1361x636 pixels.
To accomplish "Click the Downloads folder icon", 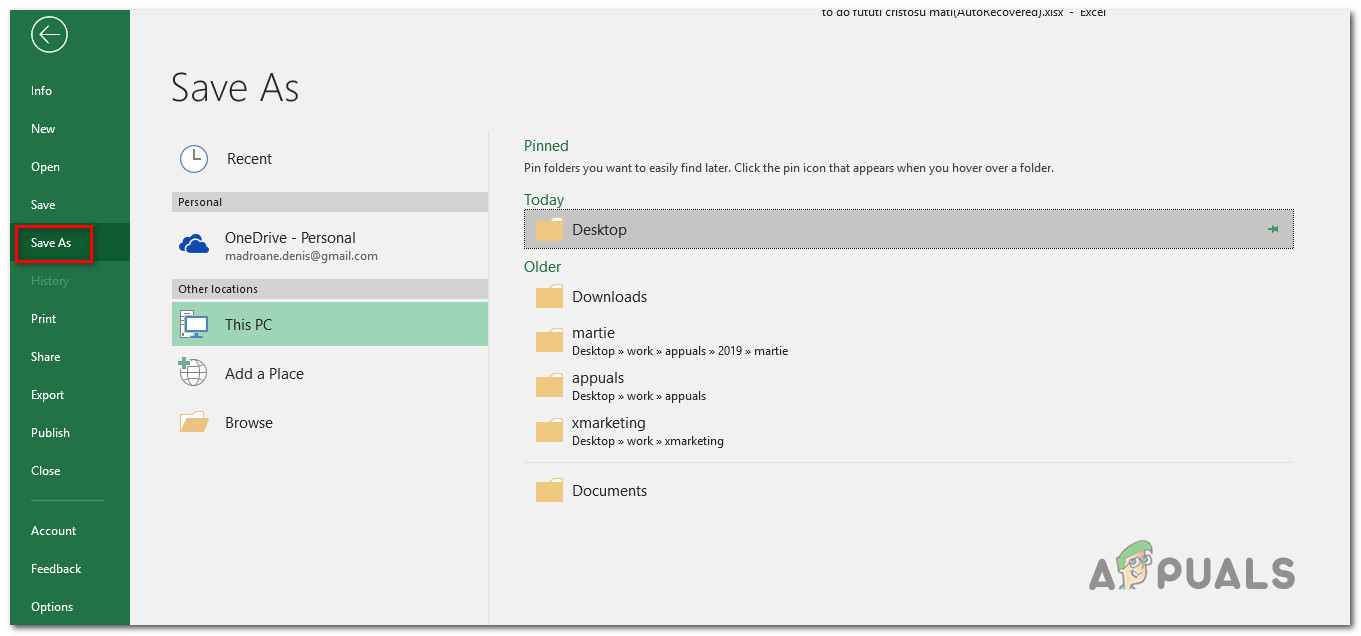I will tap(550, 297).
